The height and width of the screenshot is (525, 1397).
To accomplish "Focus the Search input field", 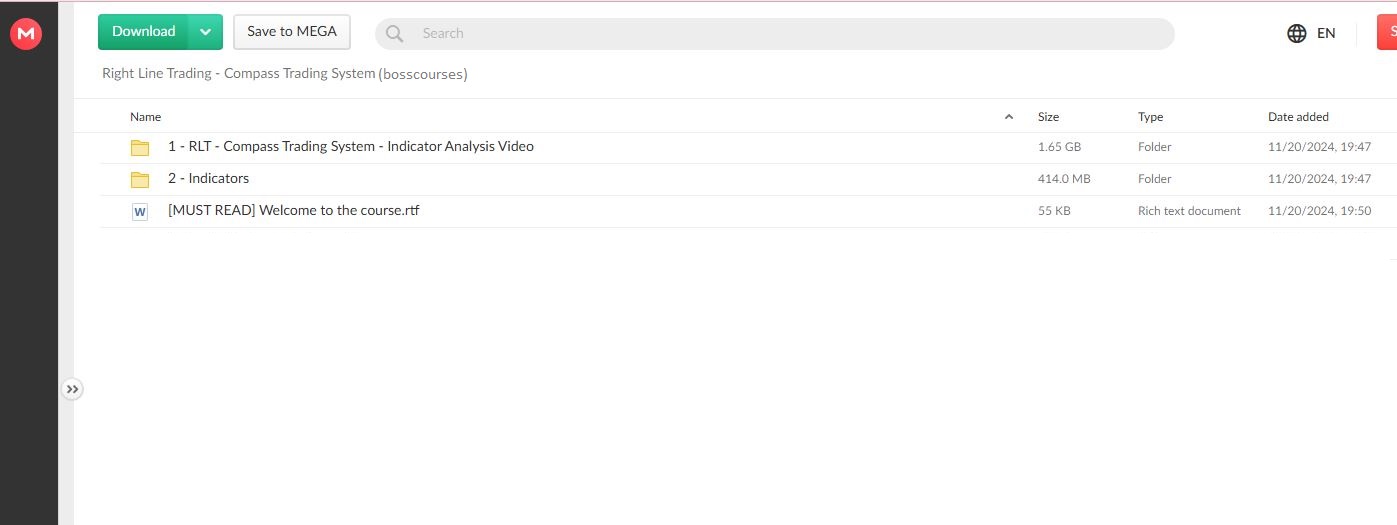I will pyautogui.click(x=790, y=34).
